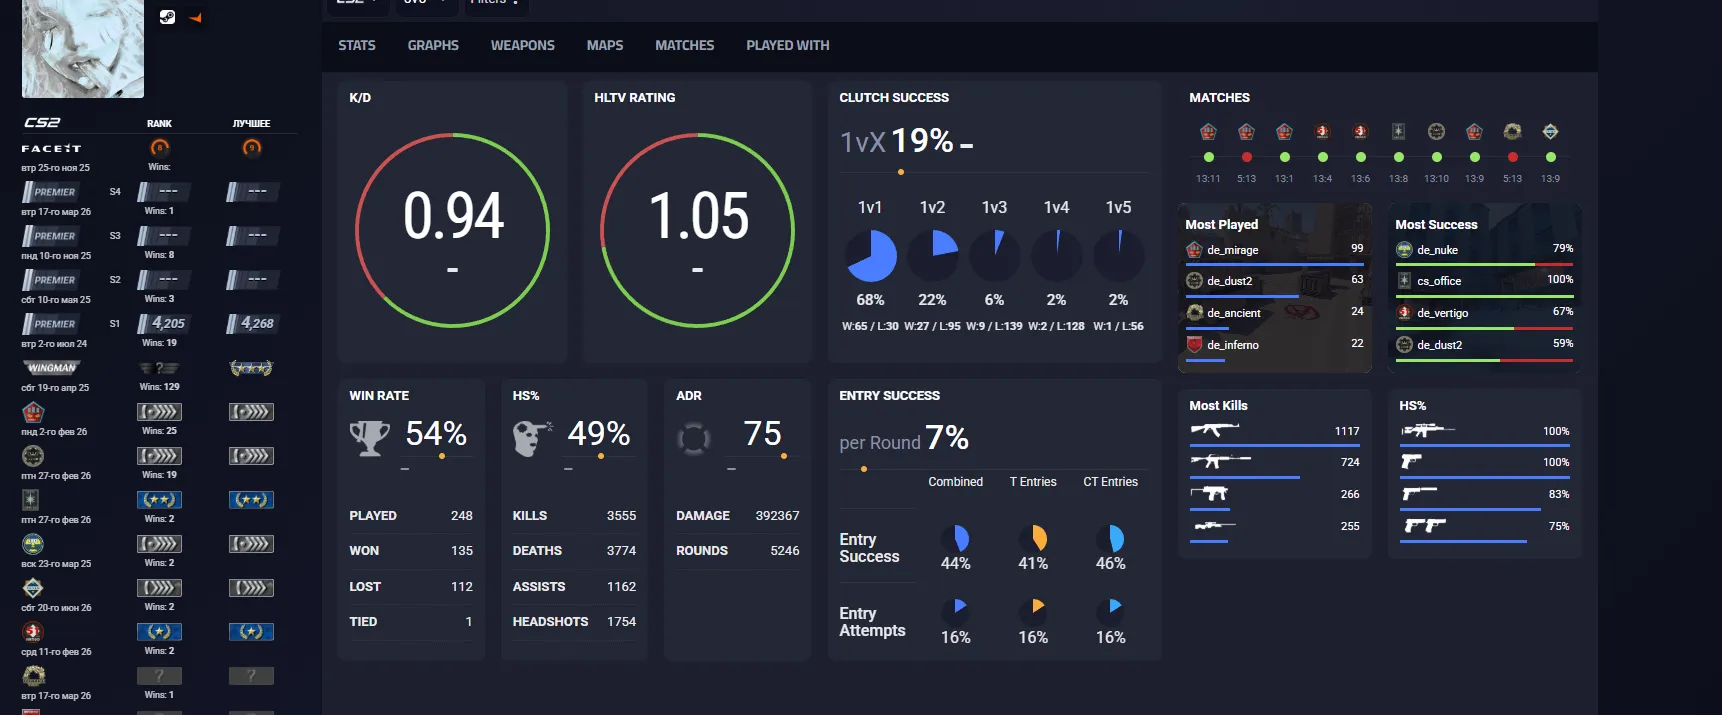Select de_nuke map icon in Most Success
1722x715 pixels.
[x=1404, y=250]
